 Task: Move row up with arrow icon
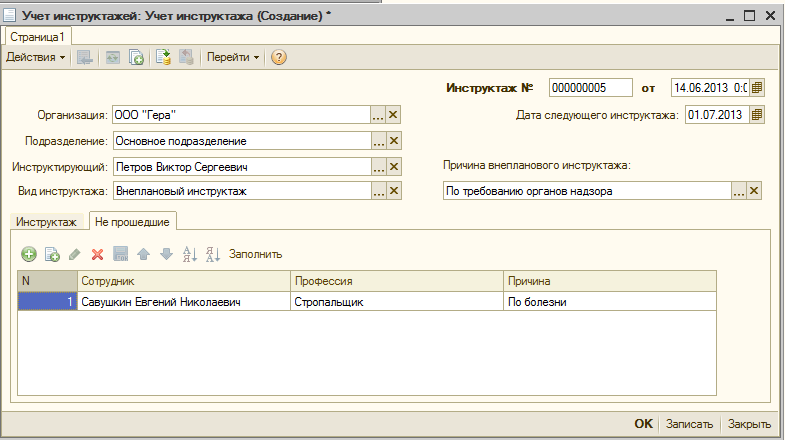pos(144,254)
